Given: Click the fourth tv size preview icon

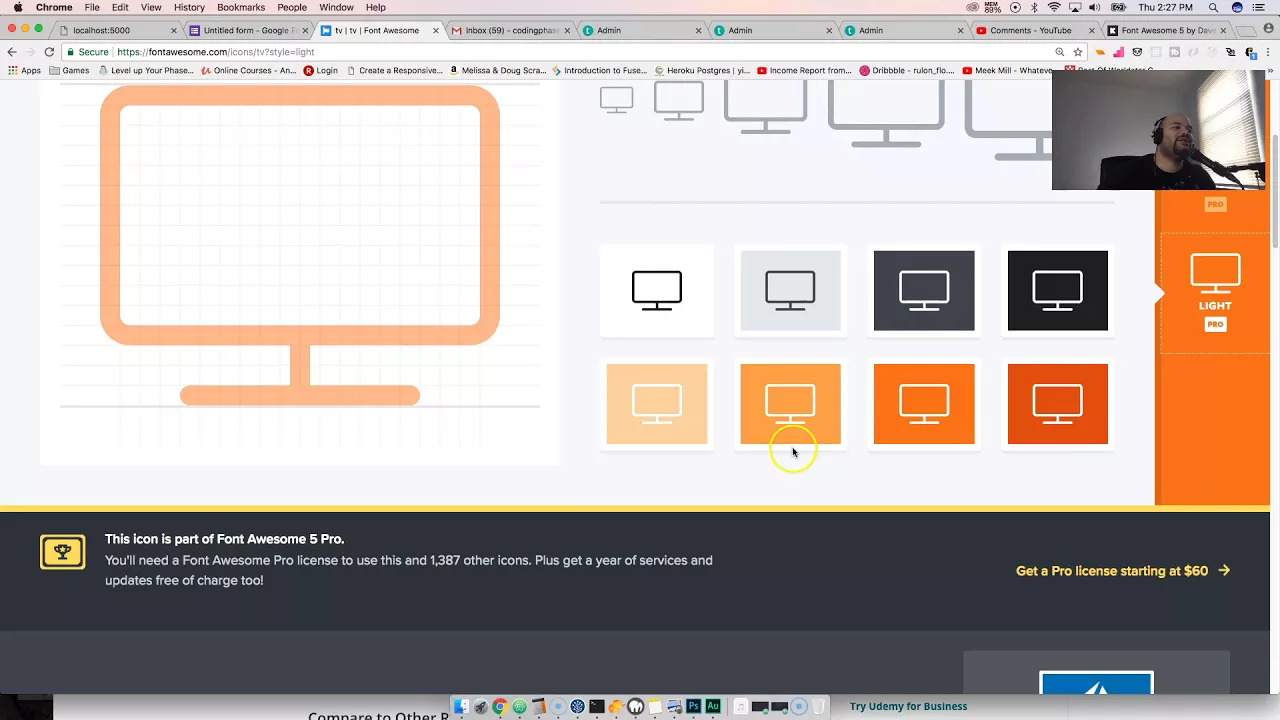Looking at the screenshot, I should [x=886, y=114].
